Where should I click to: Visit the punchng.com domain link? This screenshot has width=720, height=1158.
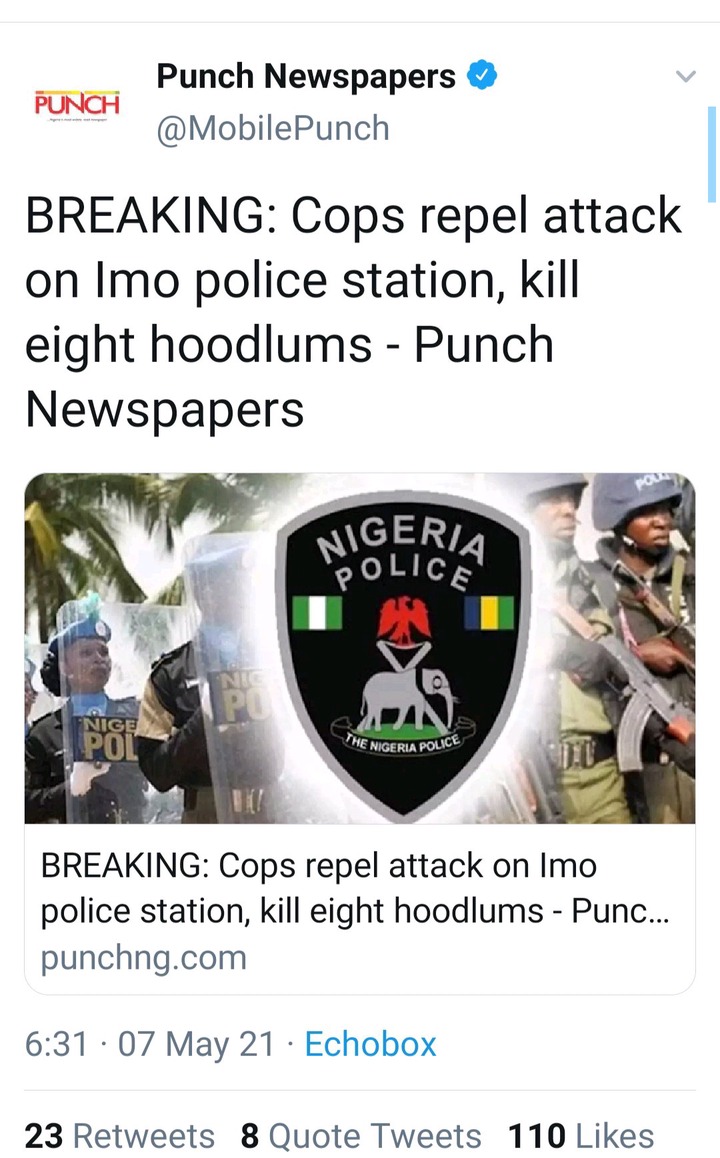pyautogui.click(x=143, y=958)
